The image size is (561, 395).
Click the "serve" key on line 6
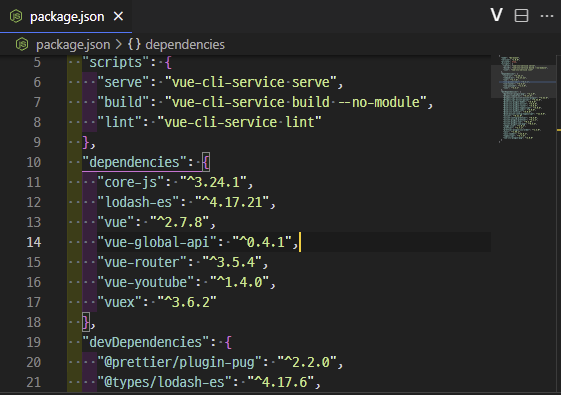coord(123,83)
